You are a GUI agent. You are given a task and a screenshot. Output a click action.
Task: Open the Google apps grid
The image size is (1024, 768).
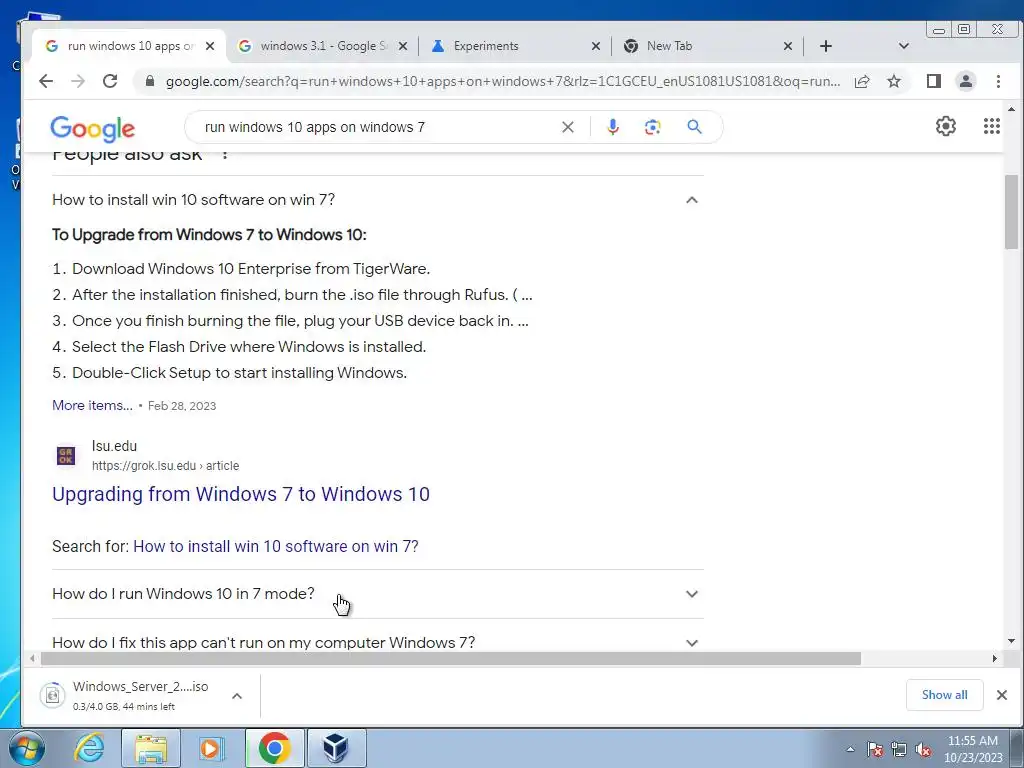(991, 125)
